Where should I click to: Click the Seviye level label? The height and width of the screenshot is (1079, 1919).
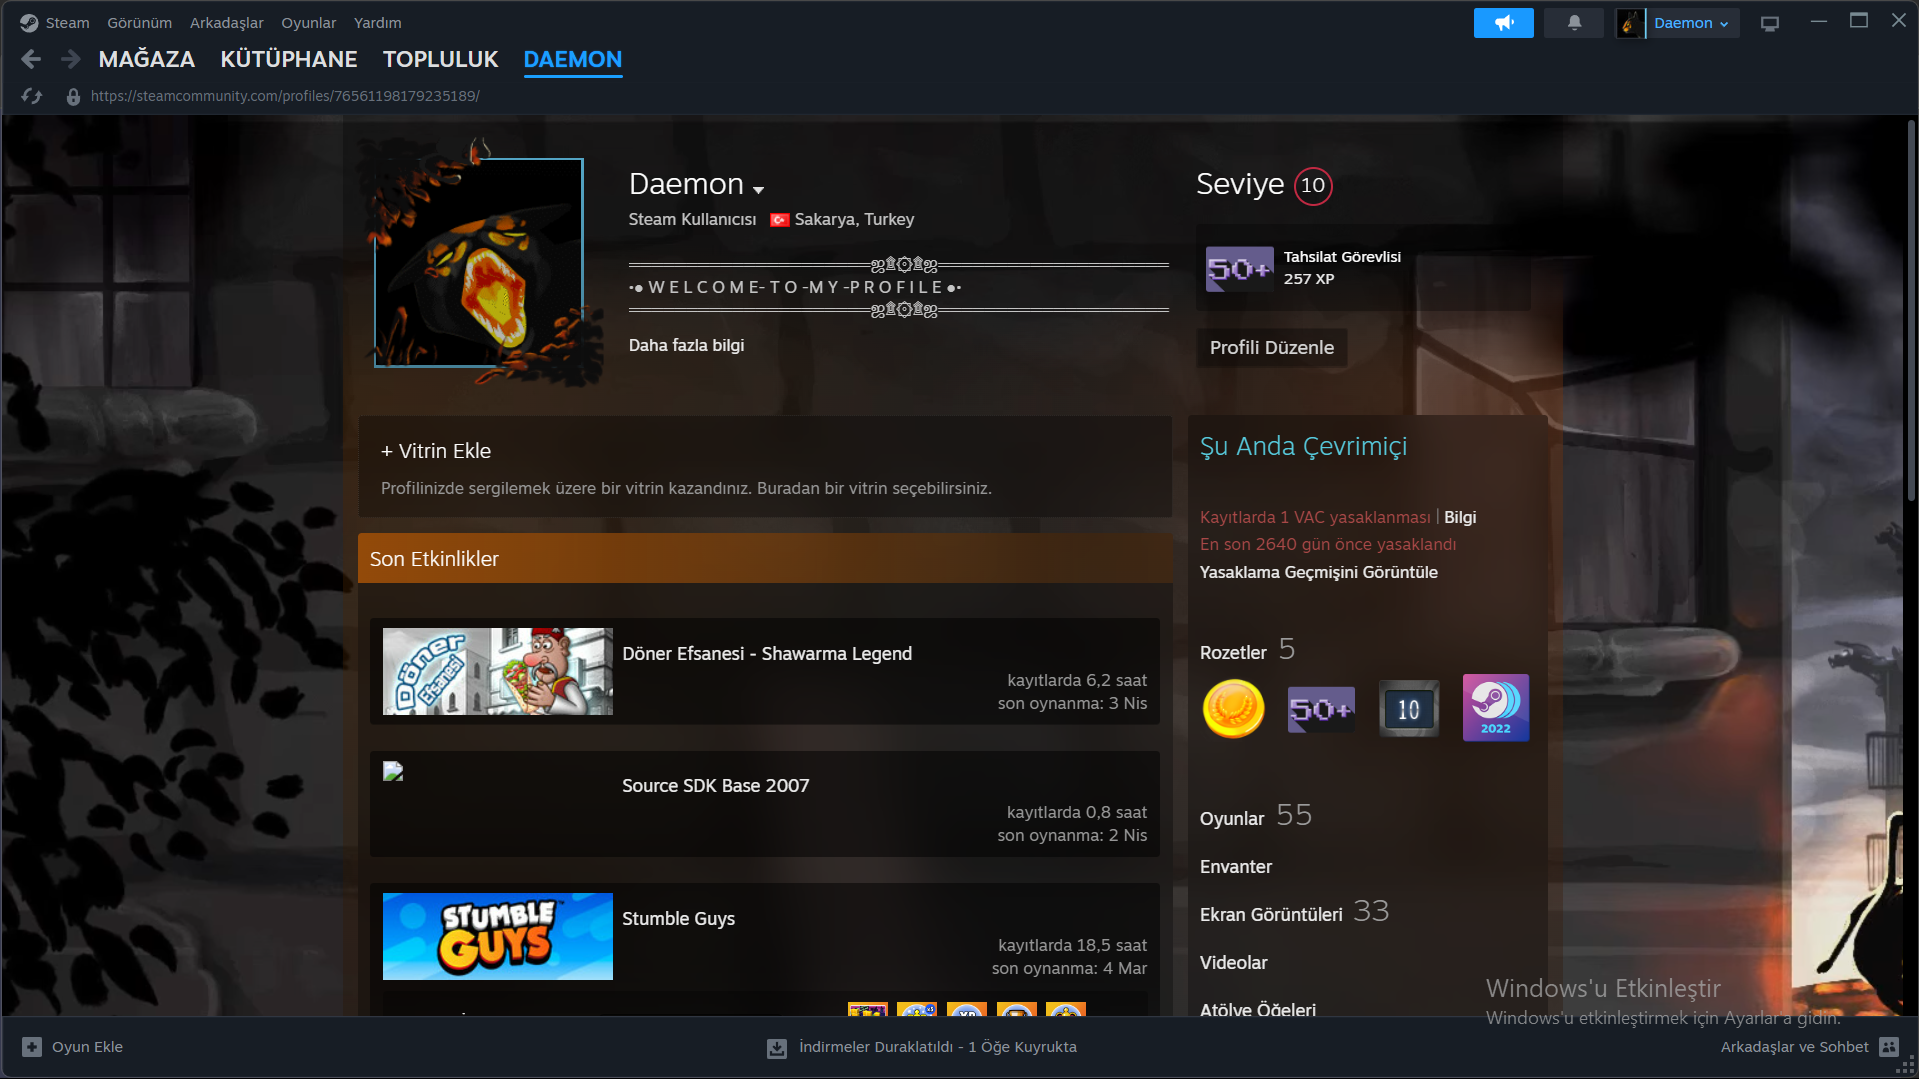coord(1240,185)
